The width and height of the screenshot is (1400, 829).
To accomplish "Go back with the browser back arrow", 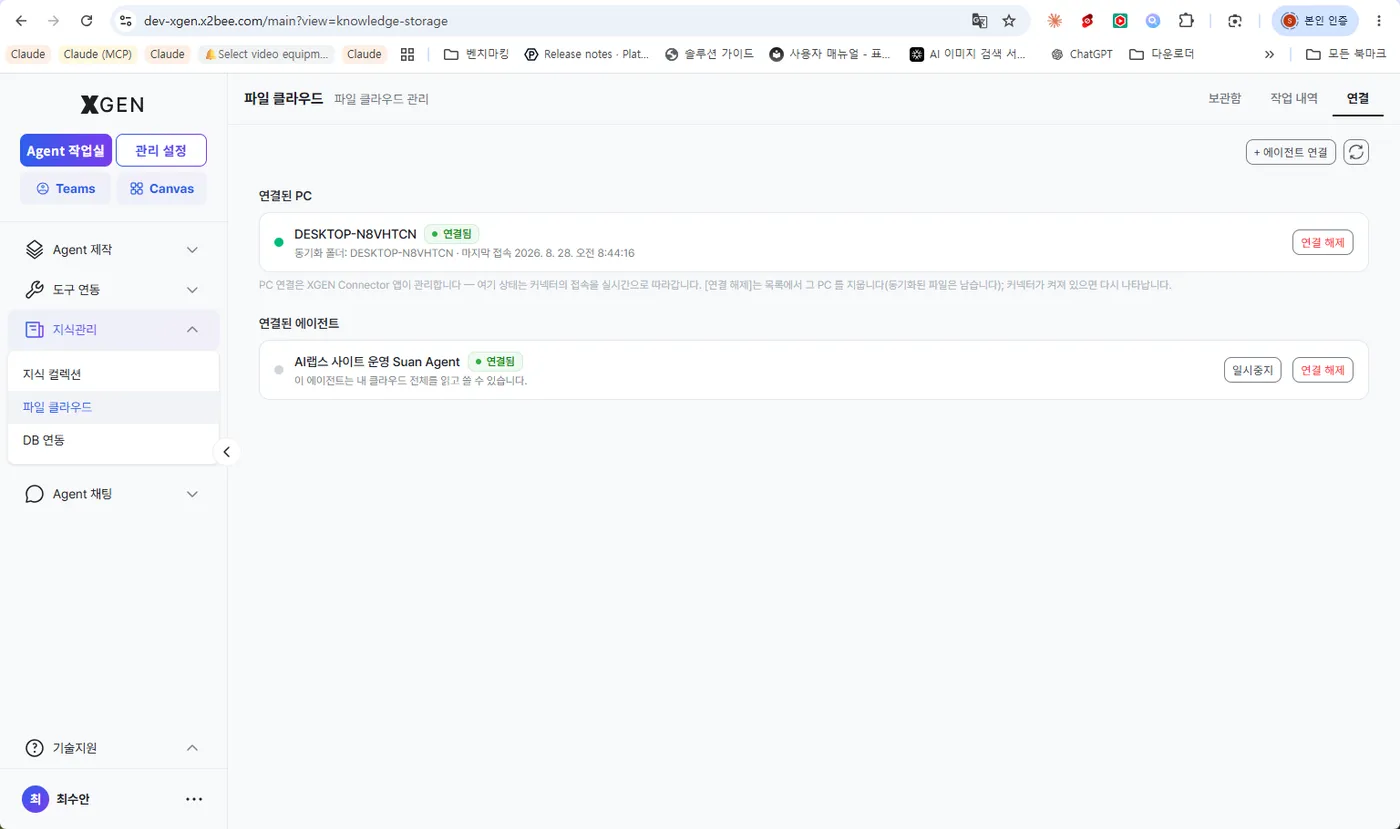I will tap(21, 20).
